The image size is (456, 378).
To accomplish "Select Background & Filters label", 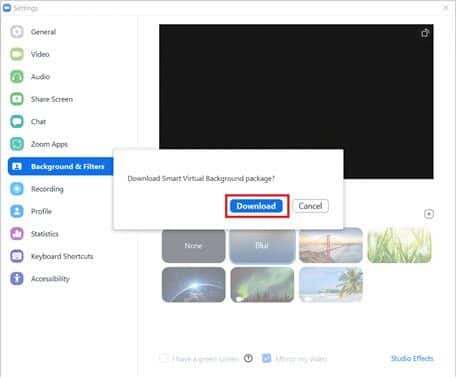I will point(68,166).
